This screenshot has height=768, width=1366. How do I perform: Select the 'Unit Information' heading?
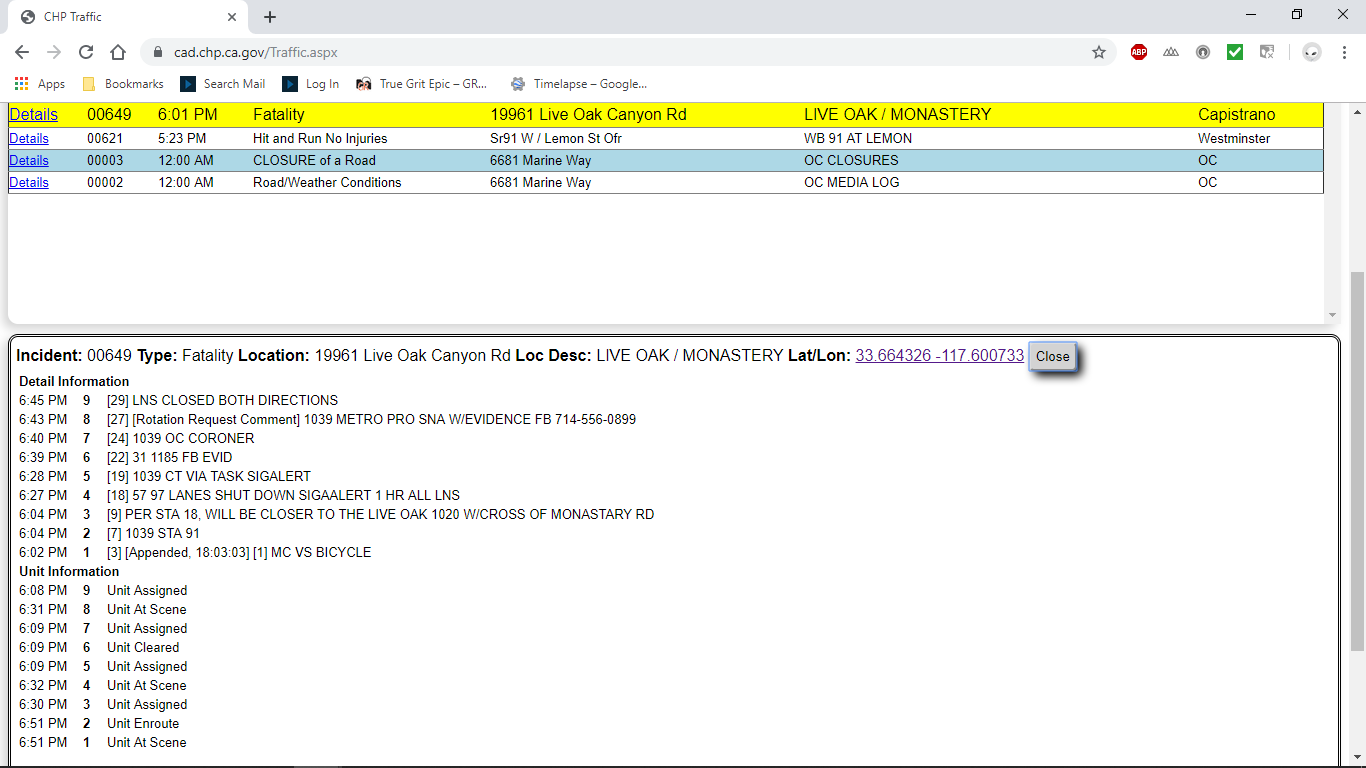tap(69, 571)
